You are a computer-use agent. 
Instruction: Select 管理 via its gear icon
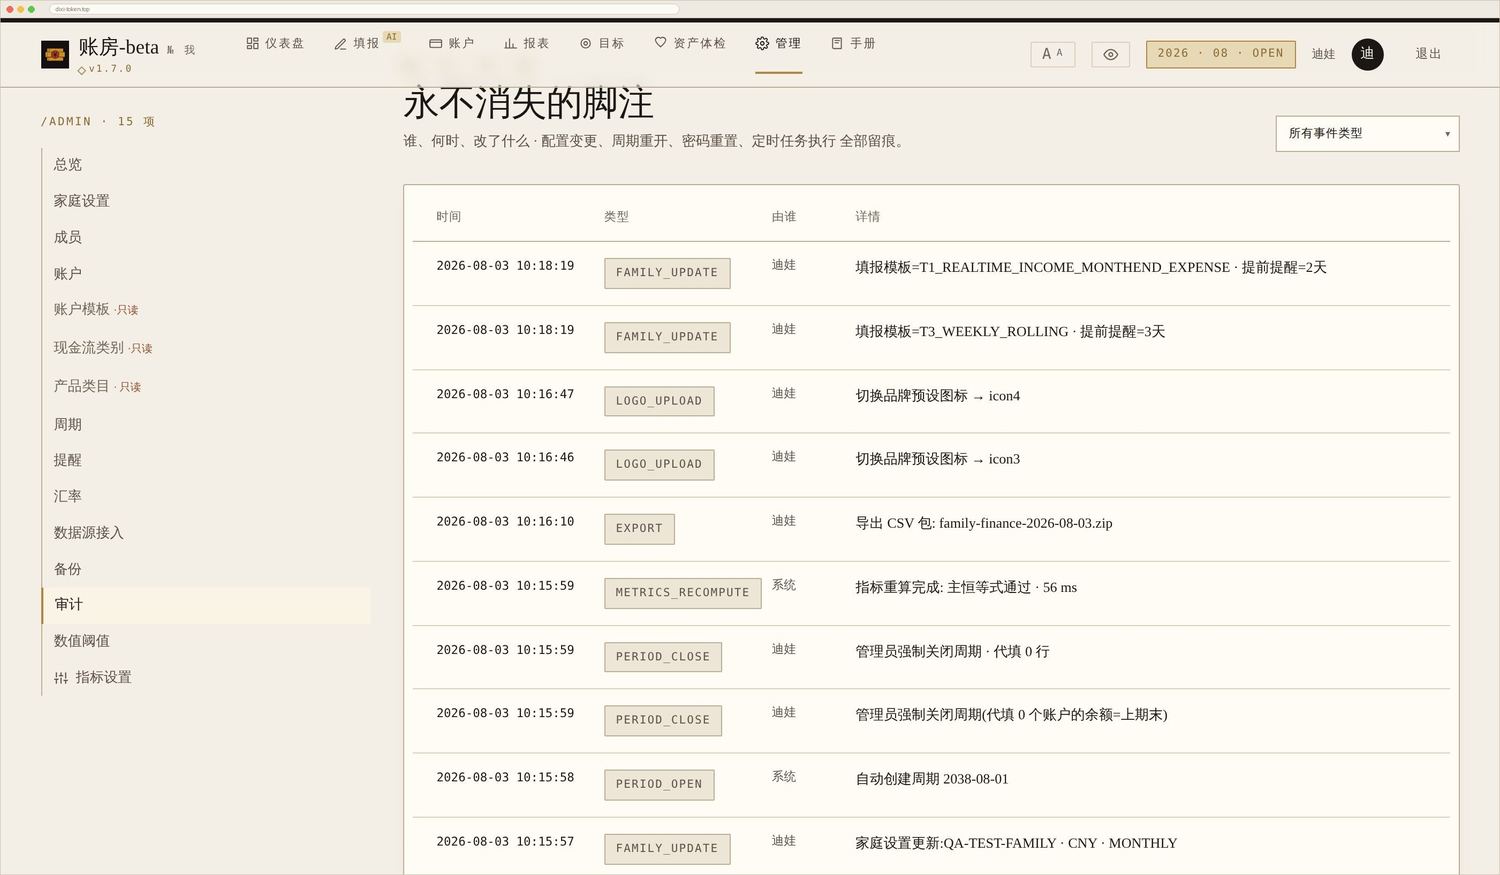click(762, 43)
